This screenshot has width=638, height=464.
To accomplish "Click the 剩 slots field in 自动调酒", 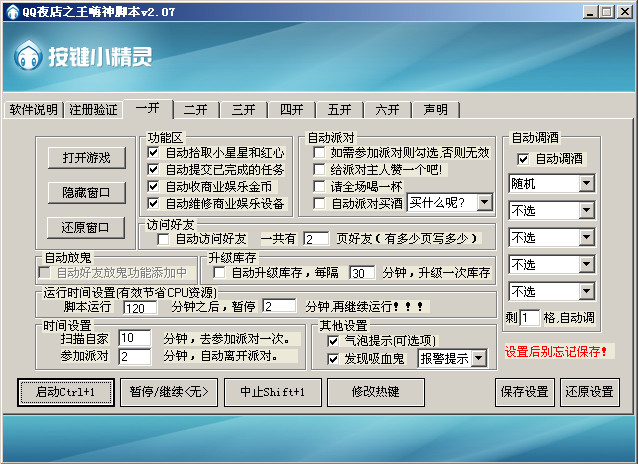I will click(x=529, y=318).
